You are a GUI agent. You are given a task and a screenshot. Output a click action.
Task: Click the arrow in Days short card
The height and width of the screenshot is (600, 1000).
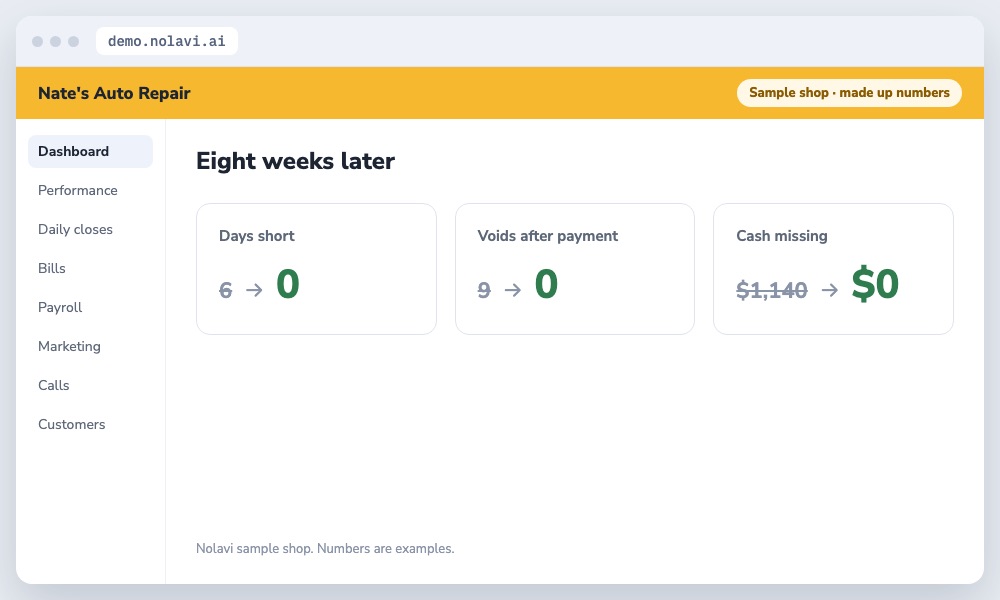254,290
